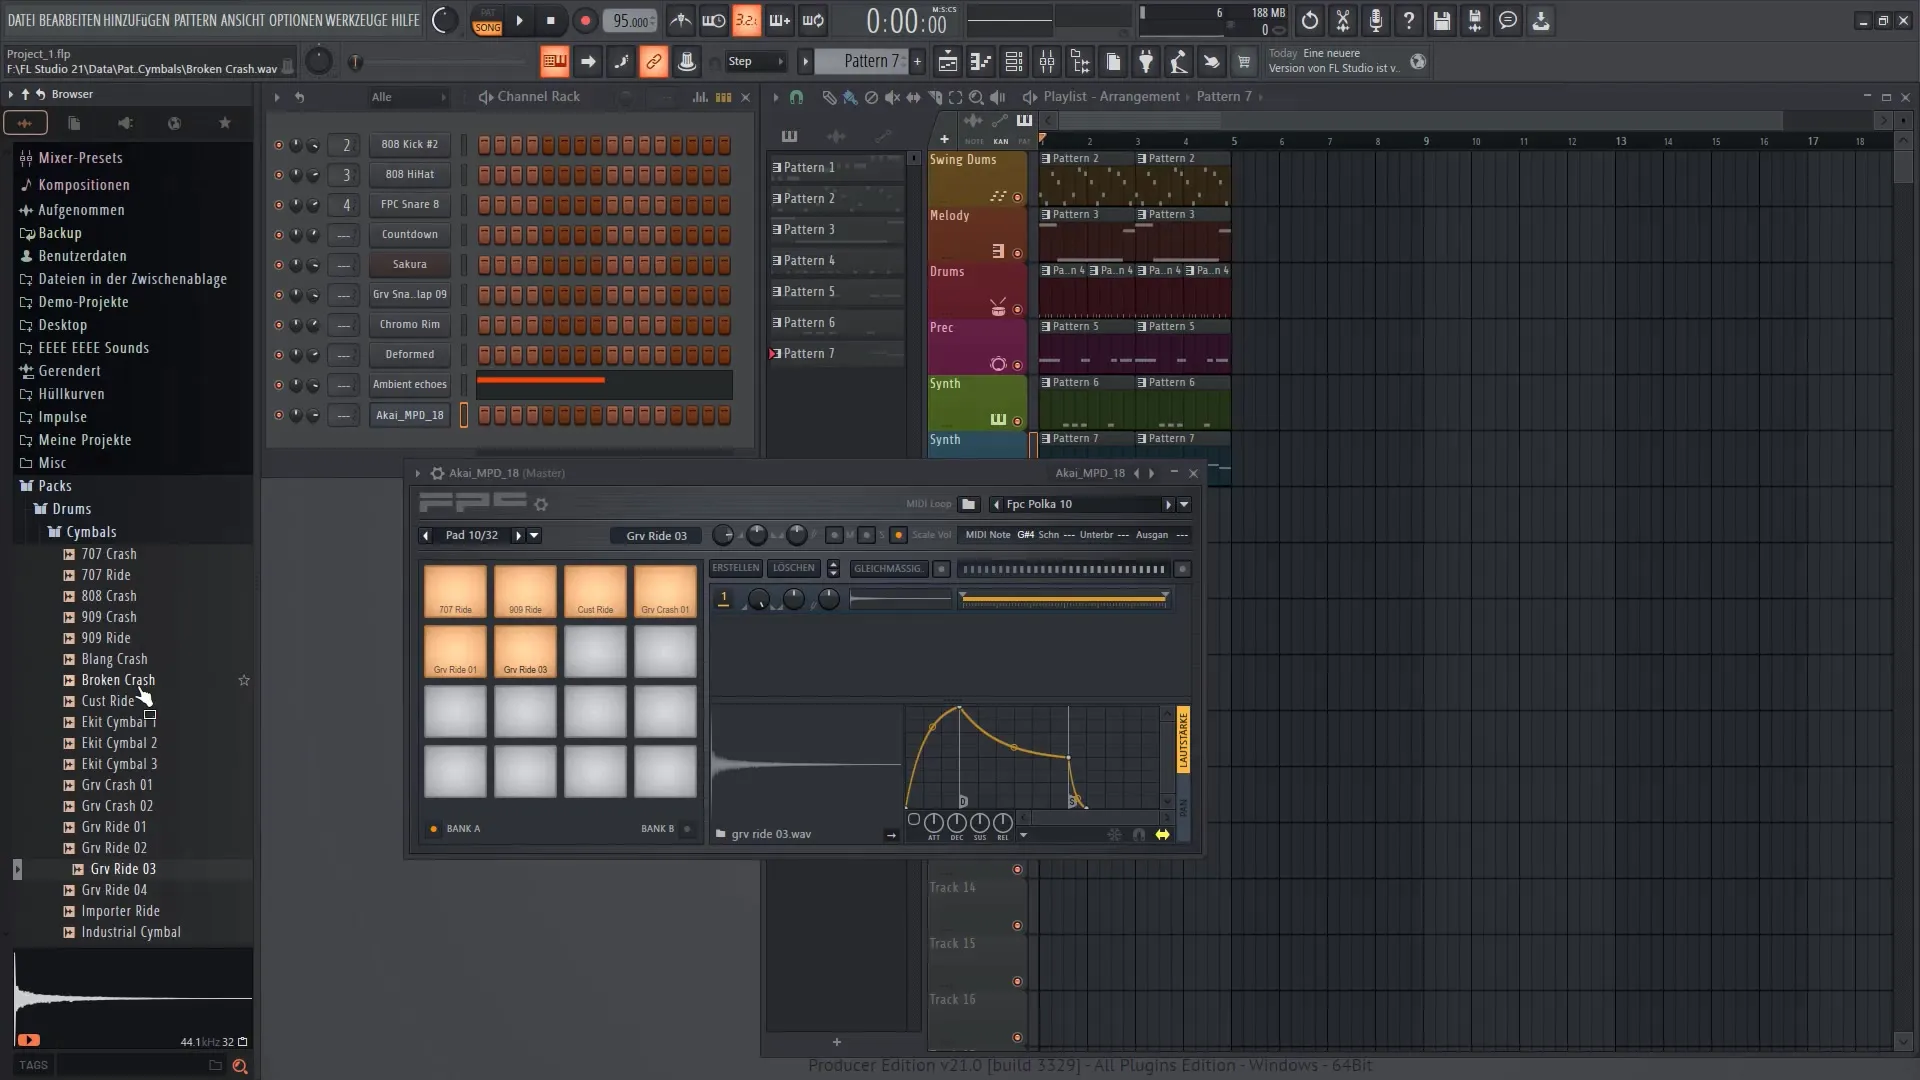Choose the playlist paint brush tool
1920x1080 pixels.
(x=850, y=97)
